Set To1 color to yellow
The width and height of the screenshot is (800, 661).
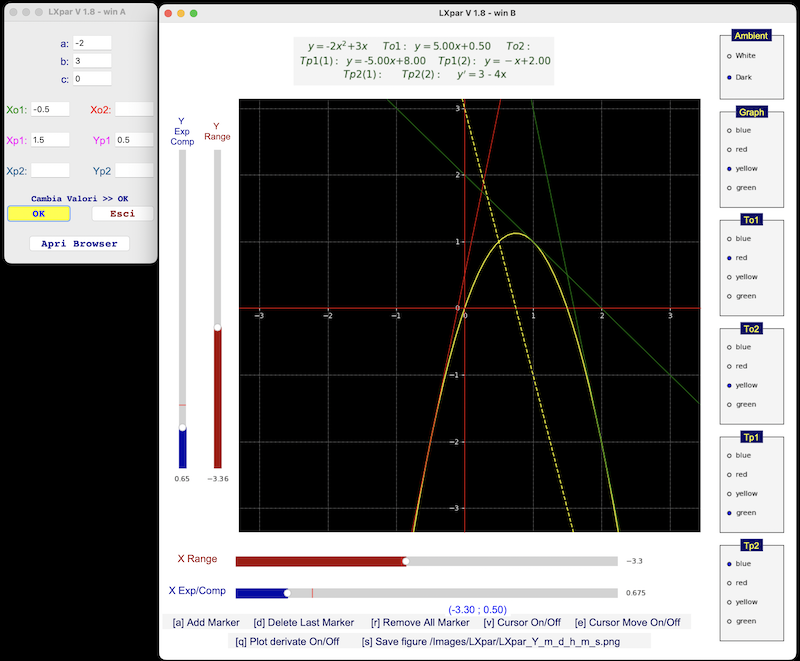(x=729, y=277)
